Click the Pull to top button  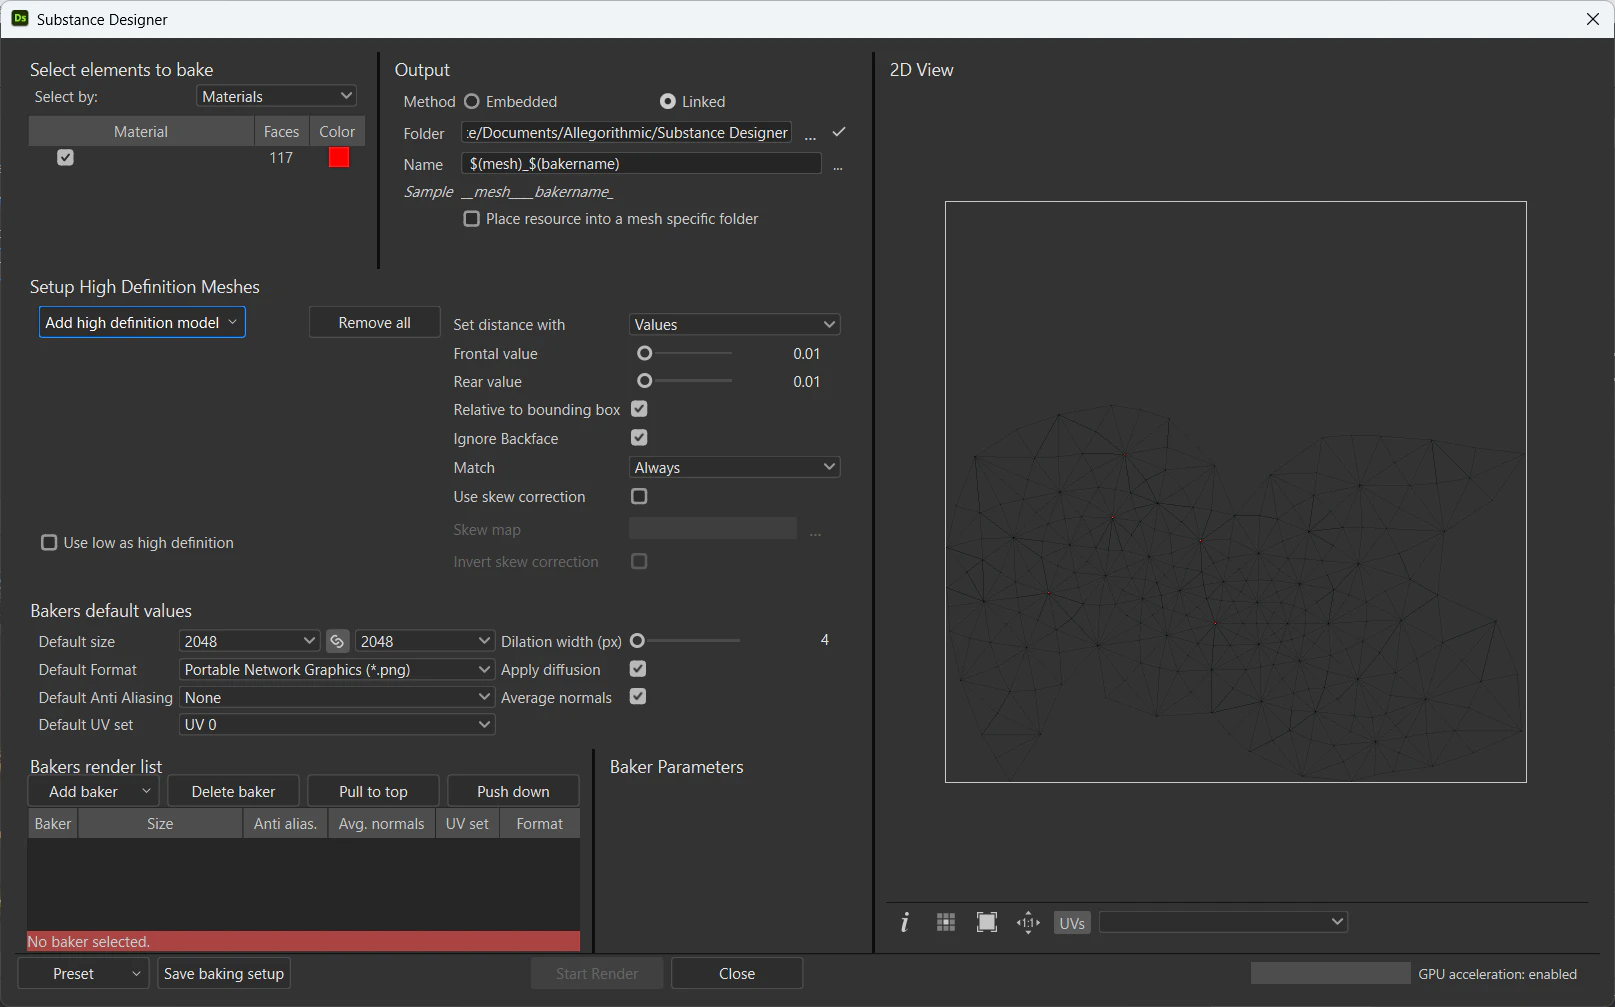point(373,791)
